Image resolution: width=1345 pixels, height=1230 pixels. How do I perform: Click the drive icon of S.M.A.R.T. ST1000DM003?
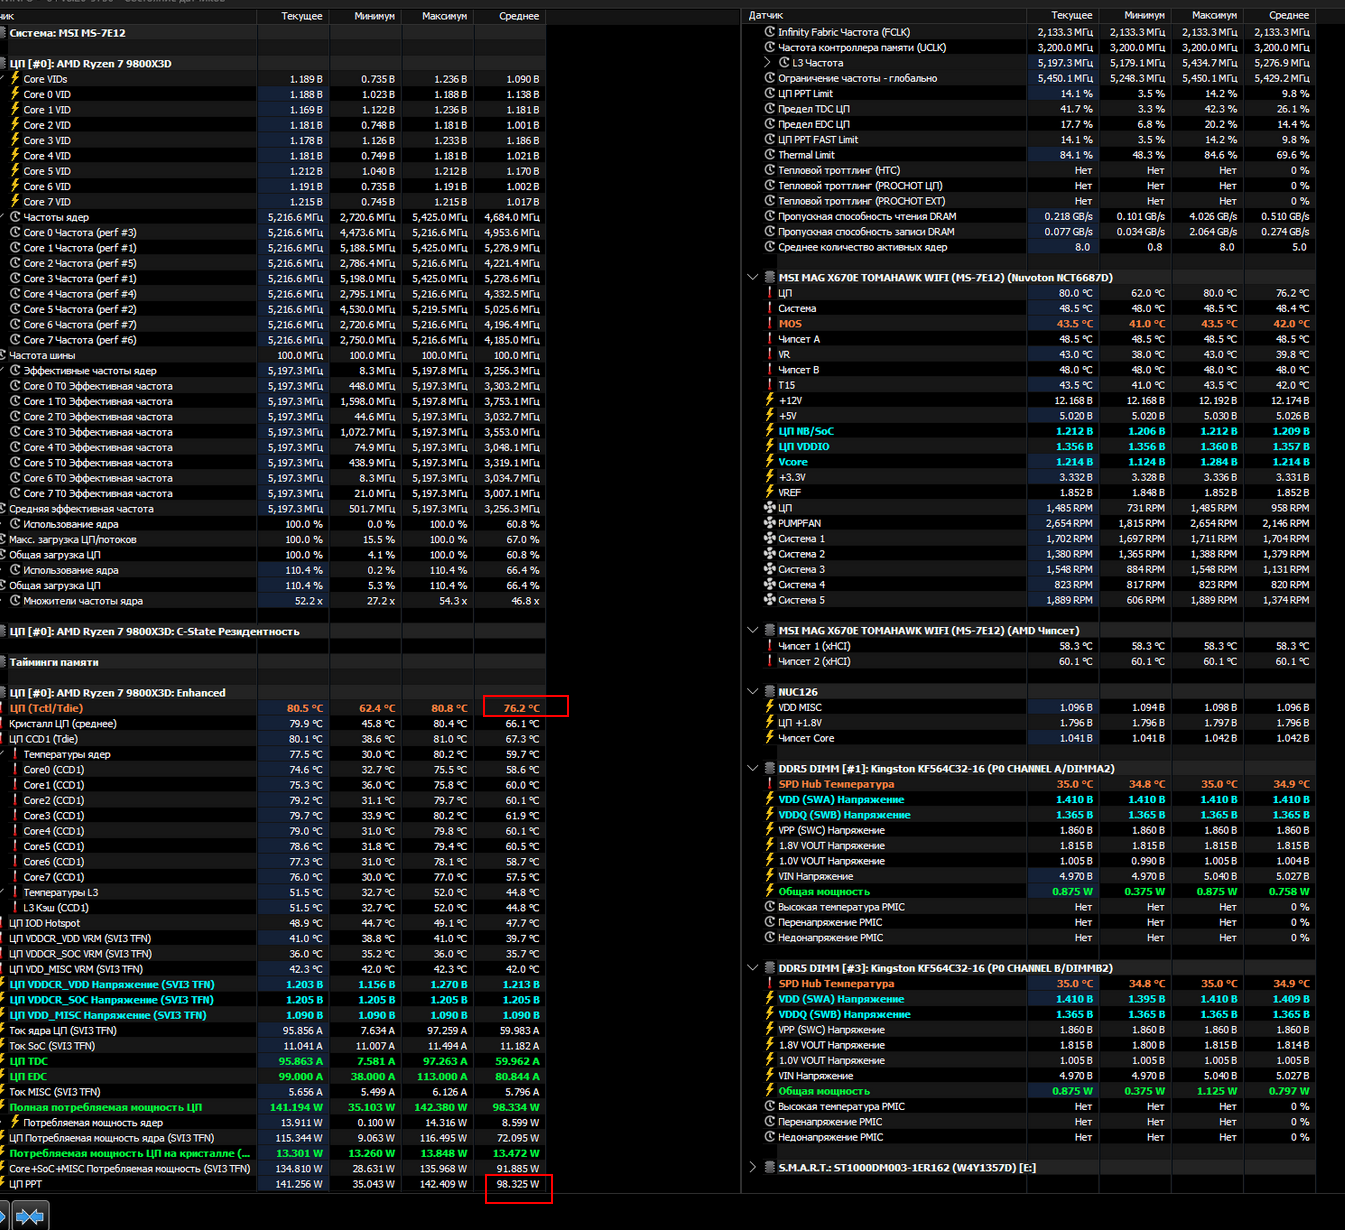pyautogui.click(x=770, y=1168)
